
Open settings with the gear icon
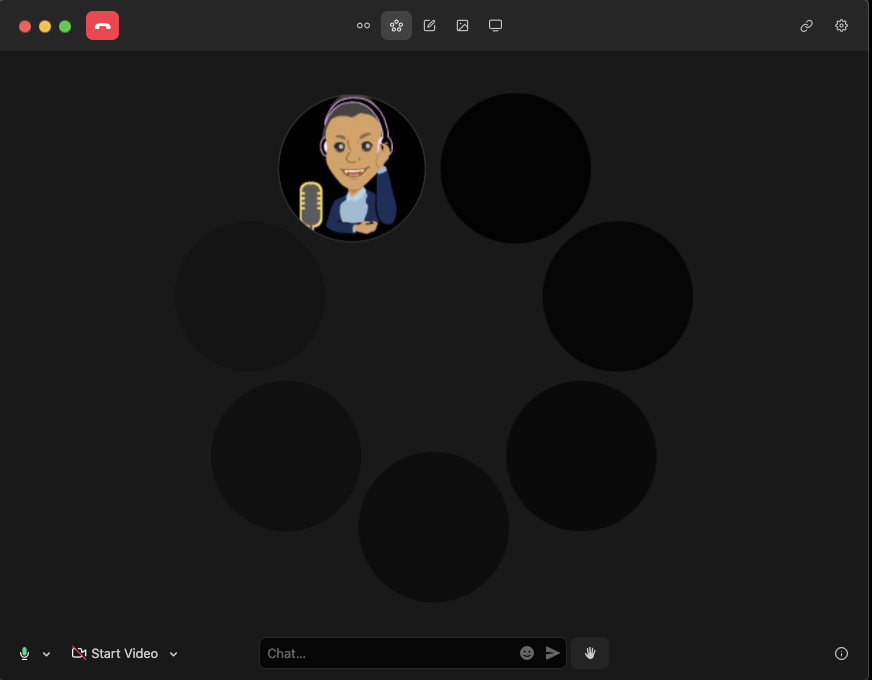point(841,26)
